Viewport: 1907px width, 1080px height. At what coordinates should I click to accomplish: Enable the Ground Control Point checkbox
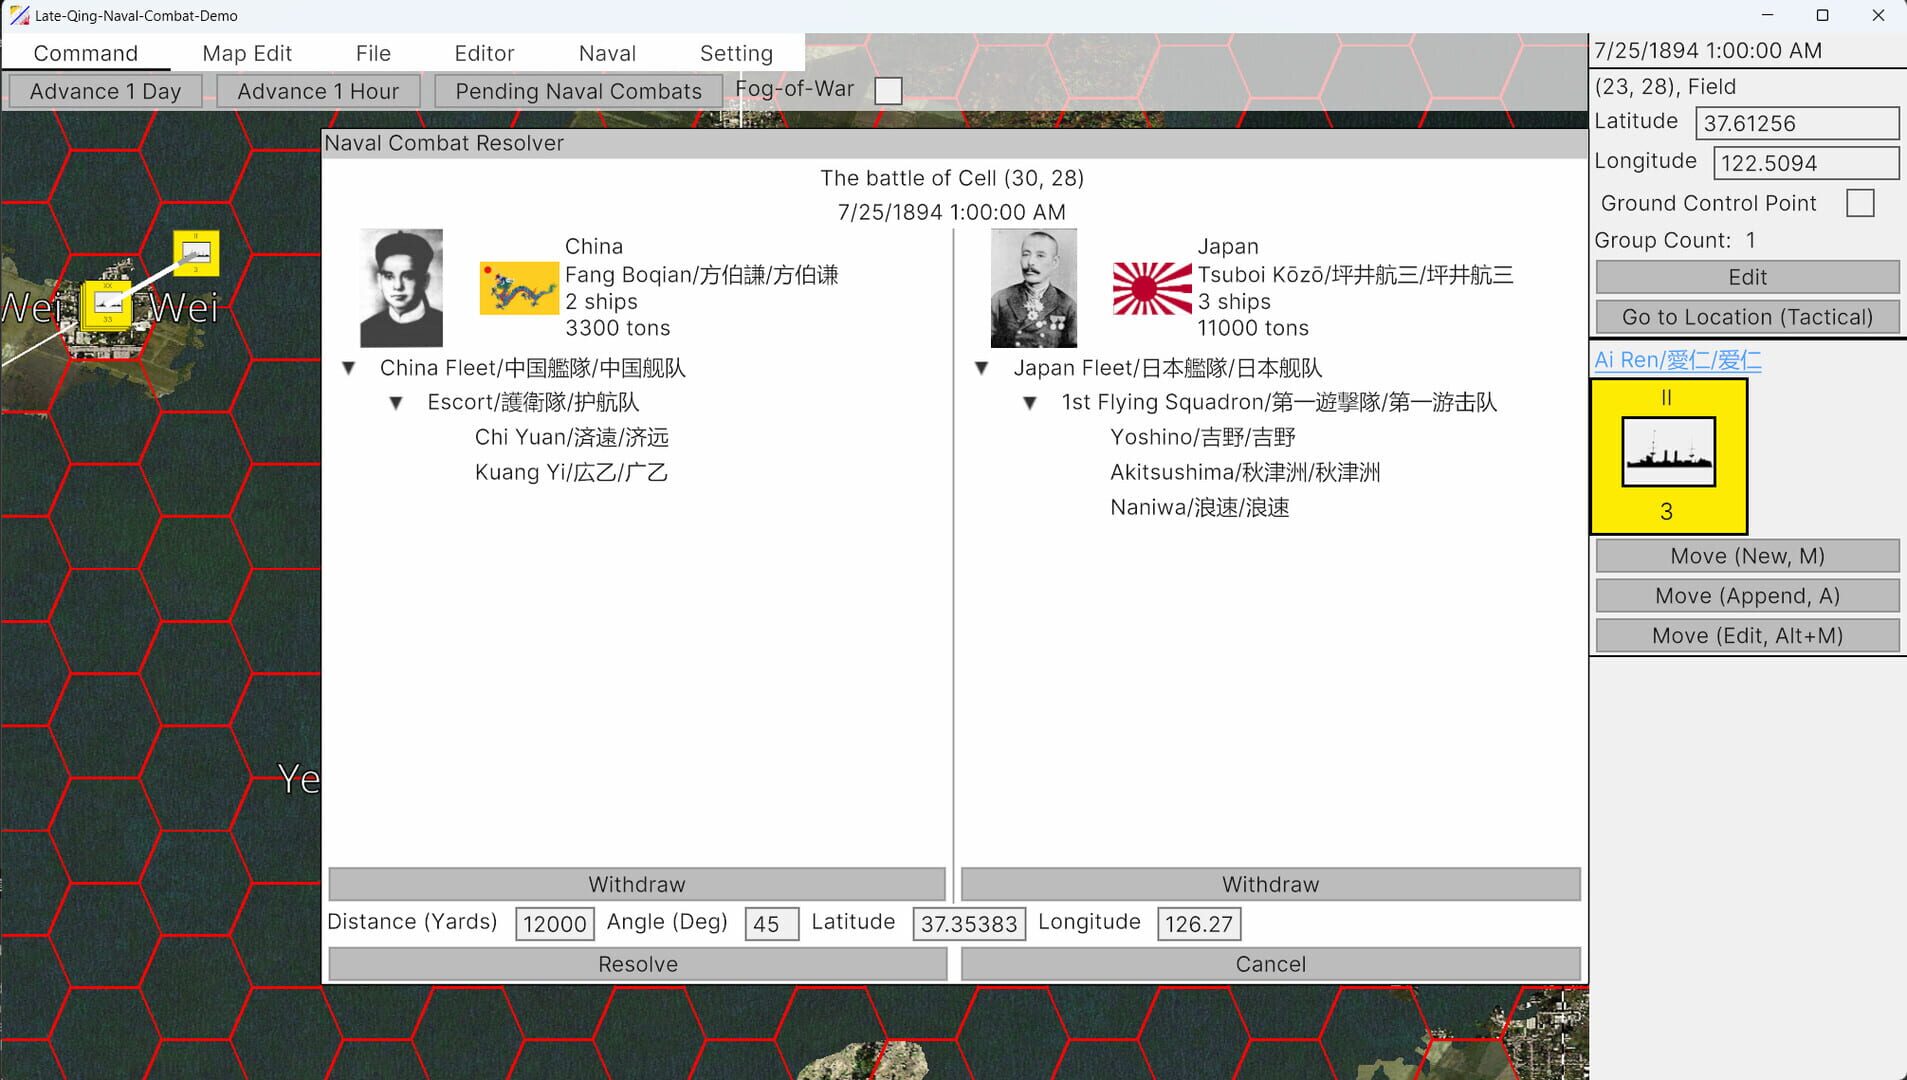(x=1859, y=202)
